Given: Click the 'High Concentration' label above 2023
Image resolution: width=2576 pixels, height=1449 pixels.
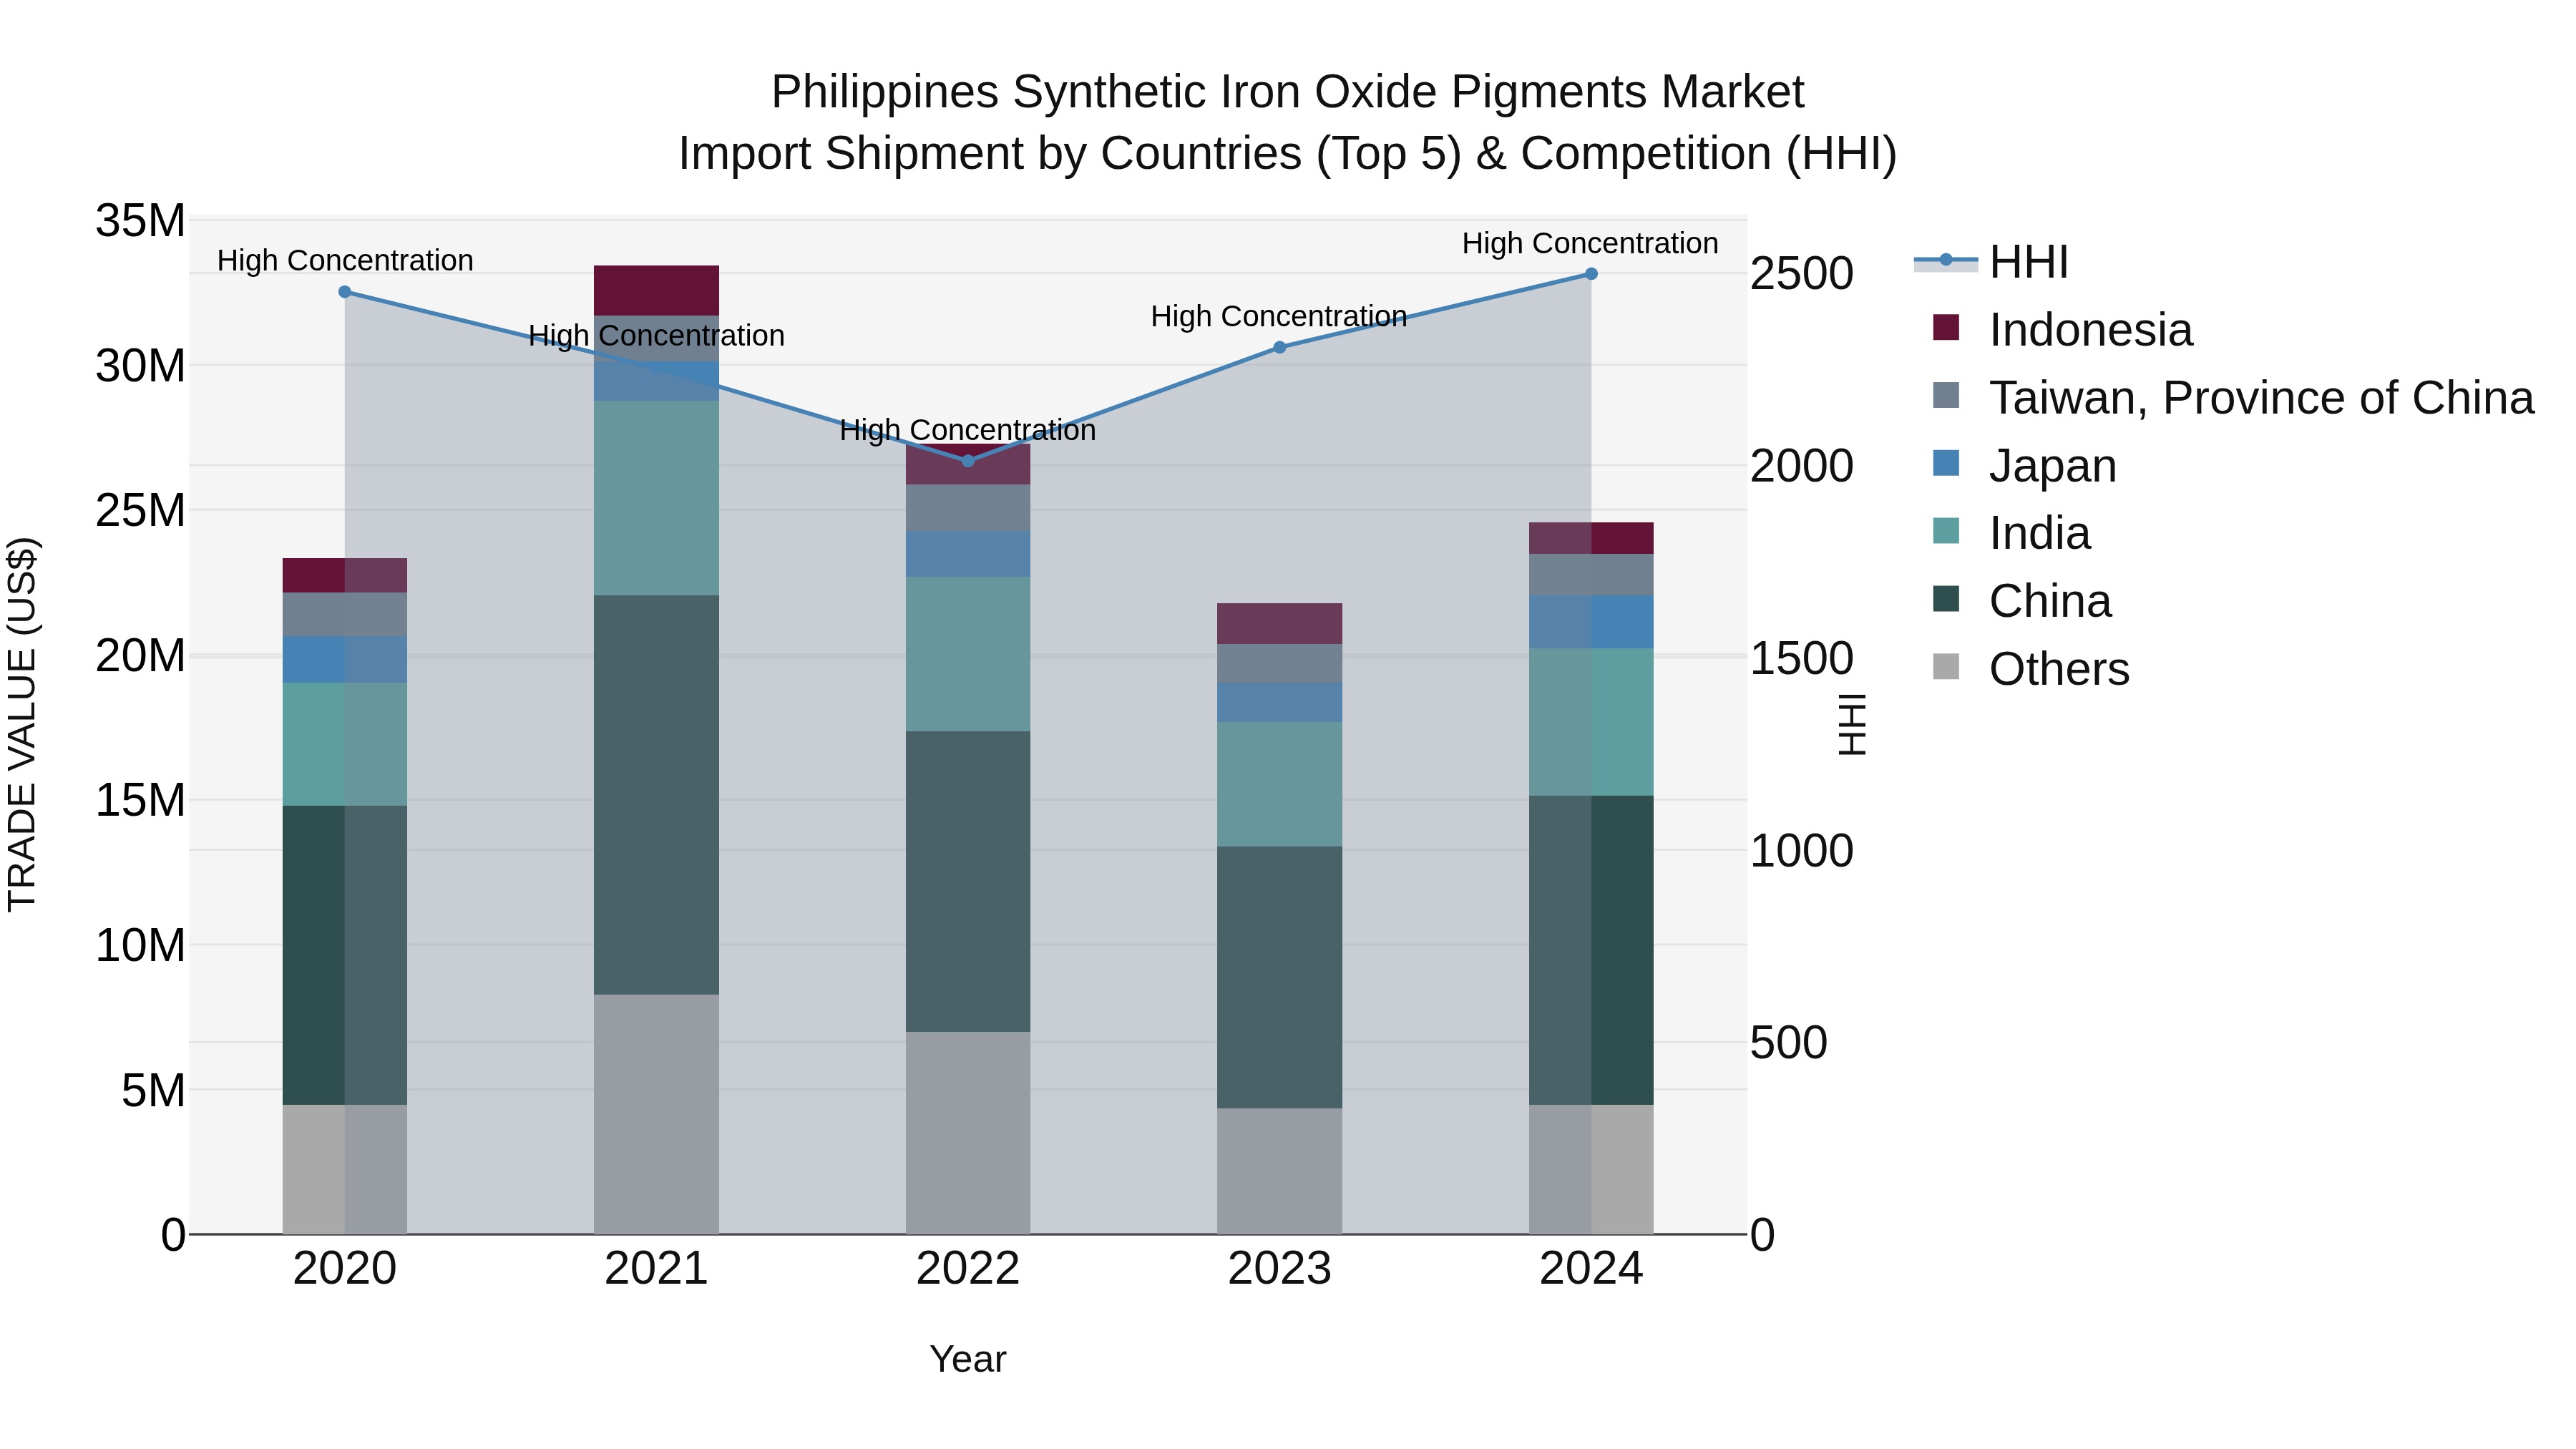Looking at the screenshot, I should 1279,317.
